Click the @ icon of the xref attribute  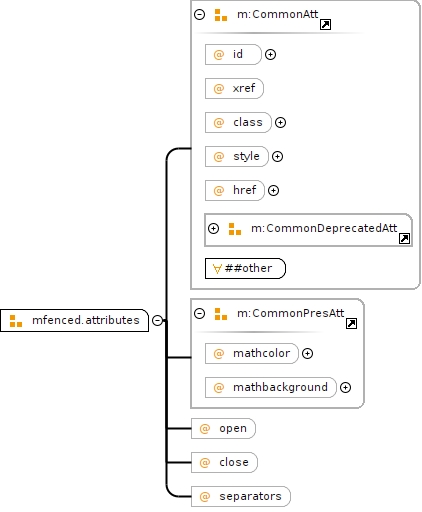click(219, 89)
